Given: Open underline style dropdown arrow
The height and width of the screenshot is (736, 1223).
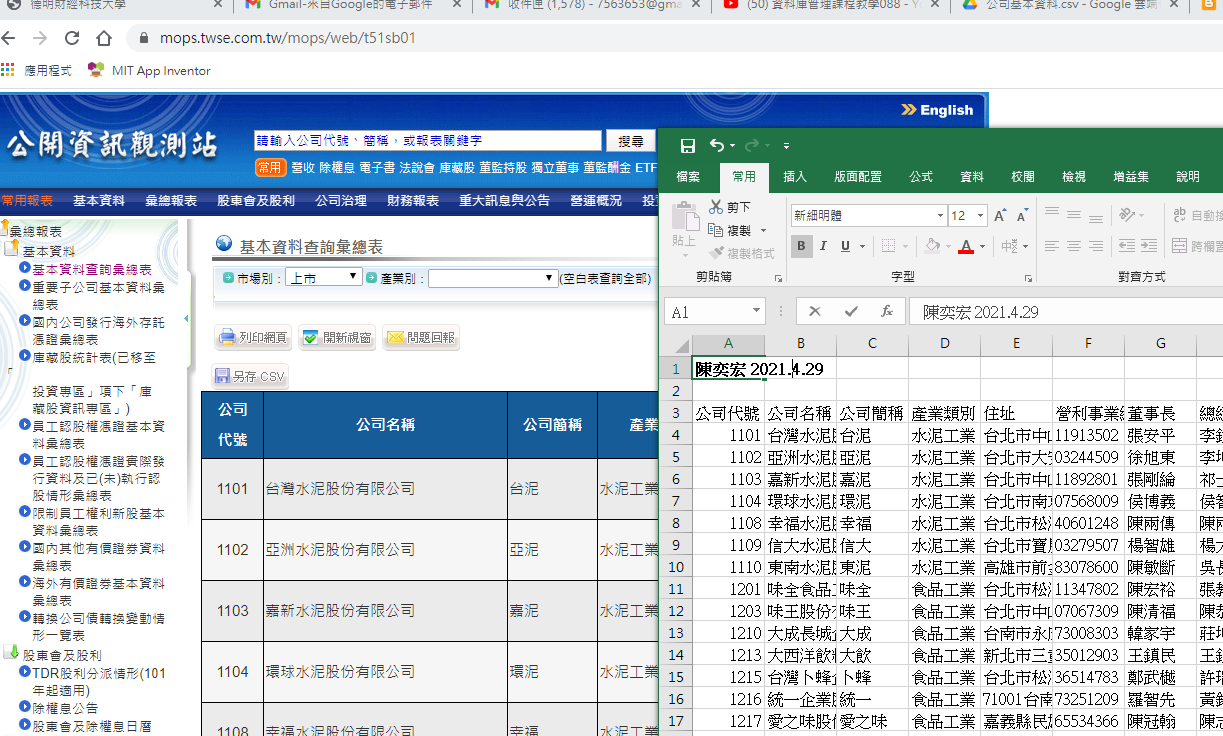Looking at the screenshot, I should point(862,246).
